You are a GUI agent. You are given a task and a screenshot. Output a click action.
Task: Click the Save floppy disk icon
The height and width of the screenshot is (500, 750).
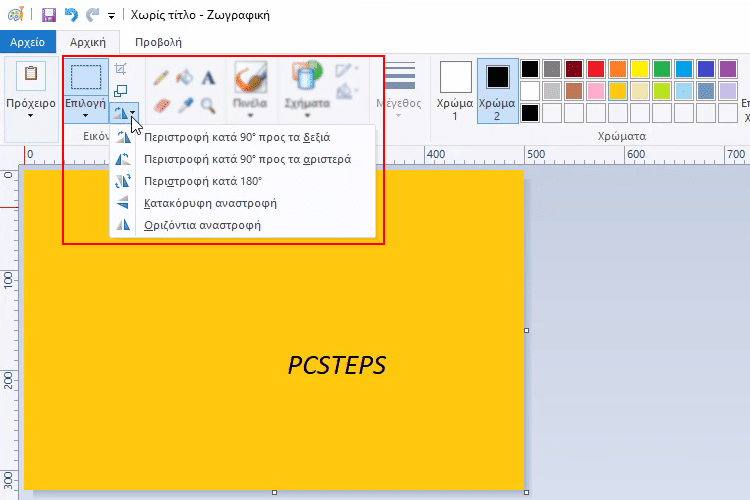[49, 15]
